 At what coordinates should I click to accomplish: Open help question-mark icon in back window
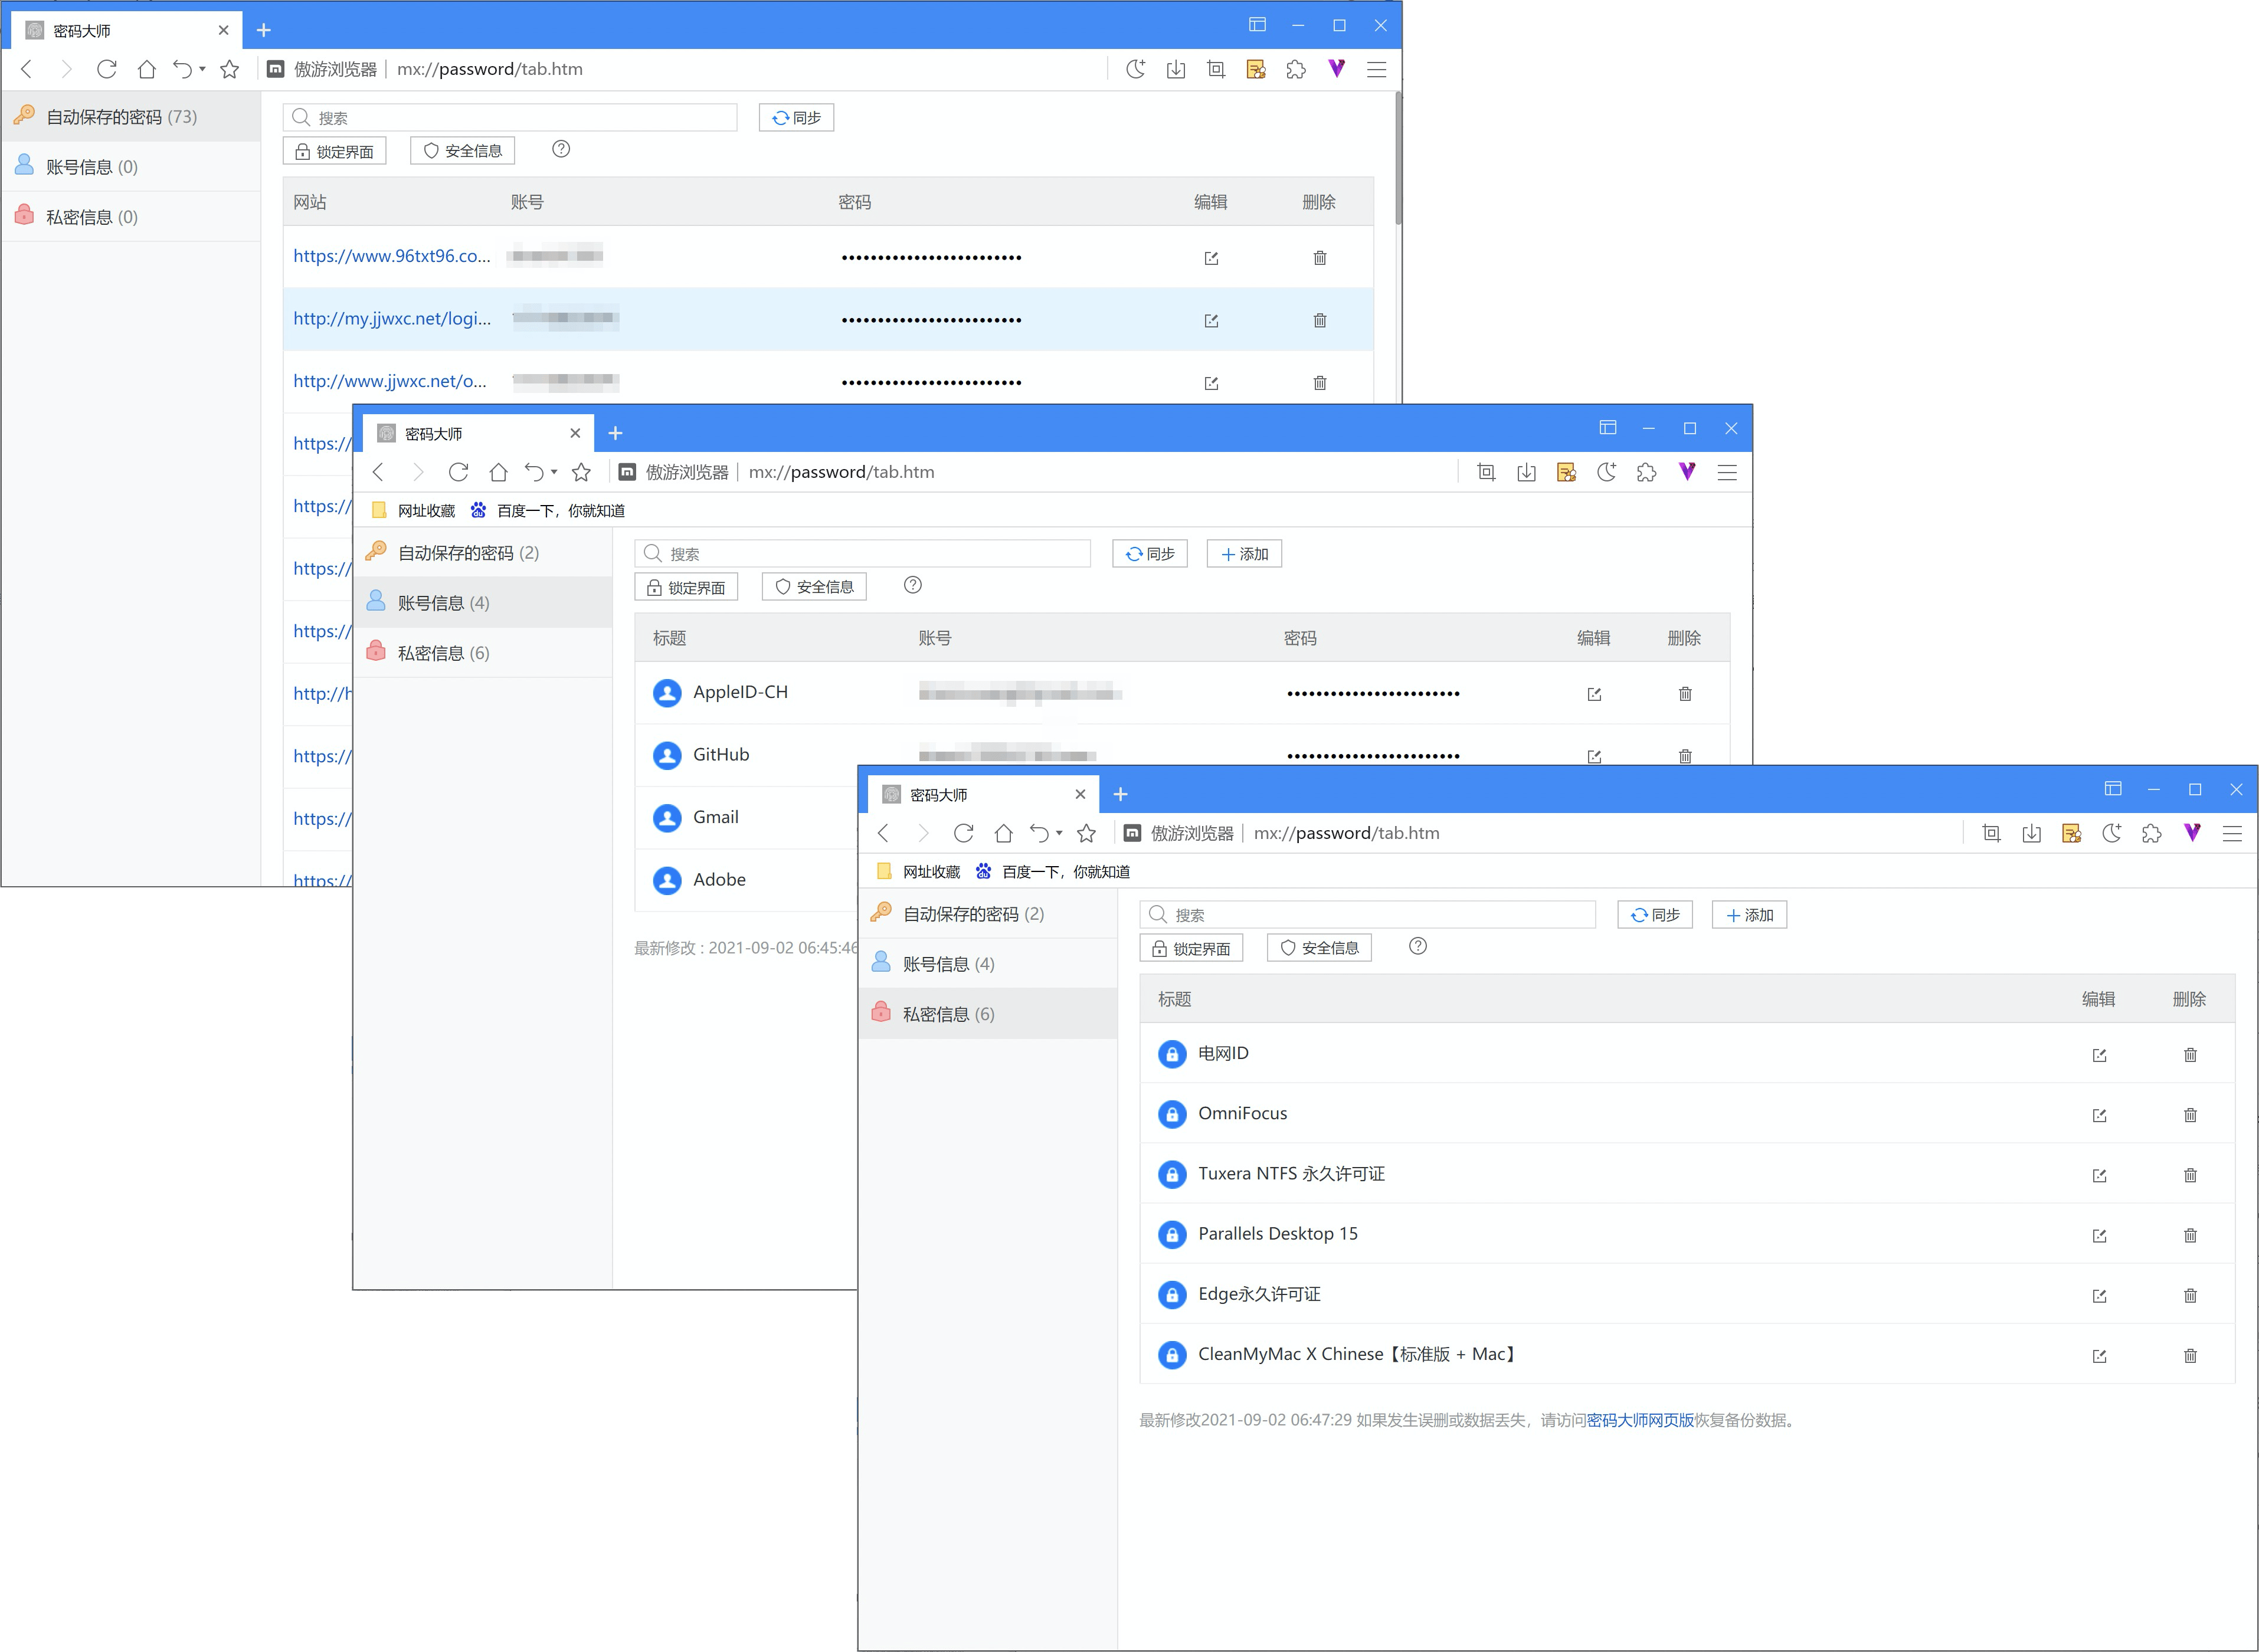(561, 149)
